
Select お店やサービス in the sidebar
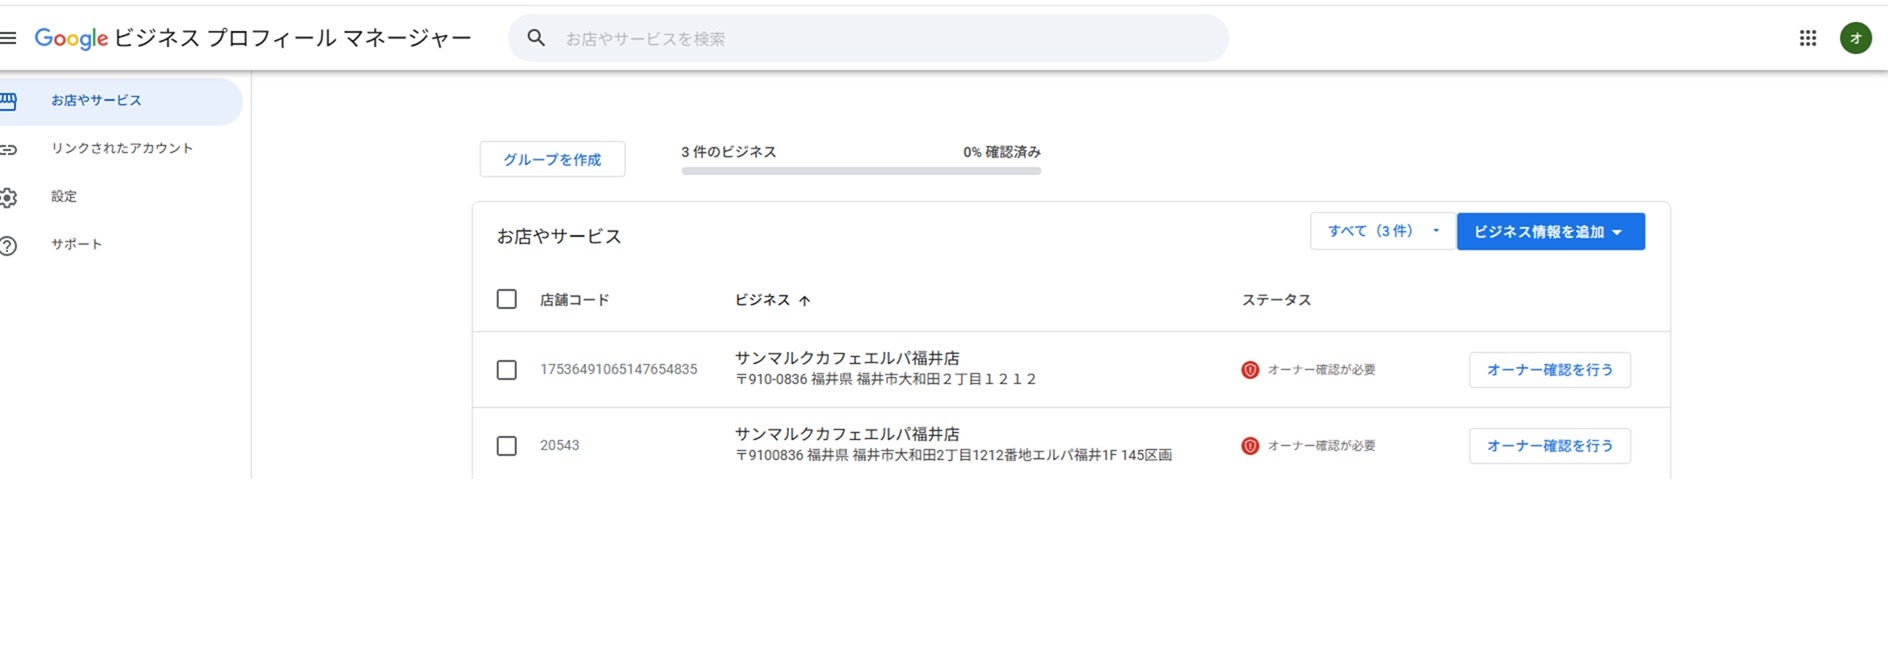tap(121, 101)
